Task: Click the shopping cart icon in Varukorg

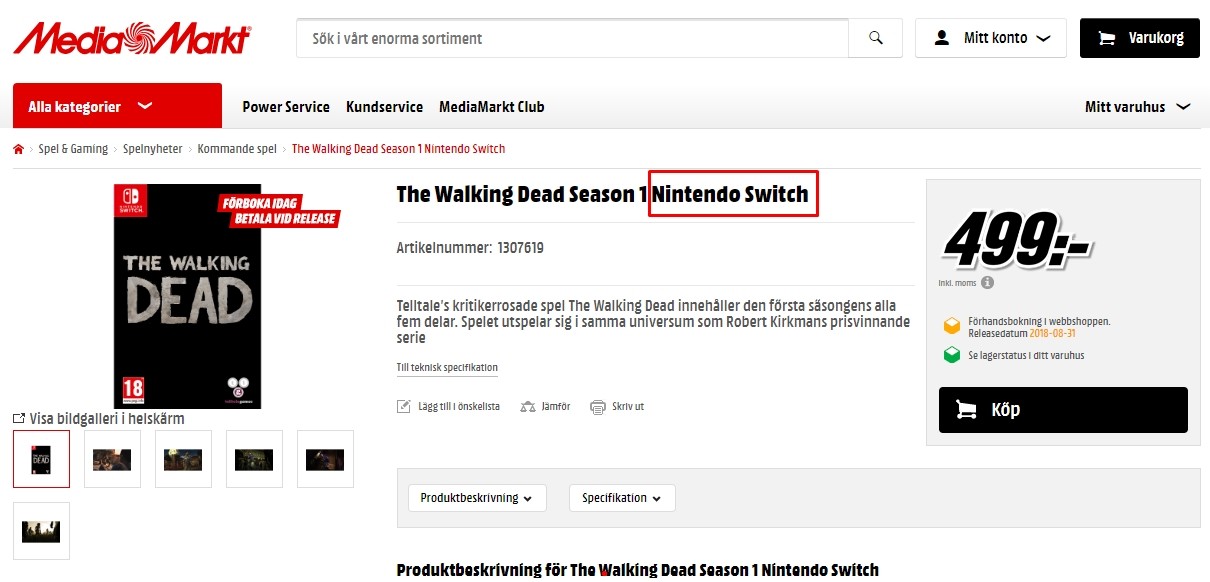Action: coord(1106,38)
